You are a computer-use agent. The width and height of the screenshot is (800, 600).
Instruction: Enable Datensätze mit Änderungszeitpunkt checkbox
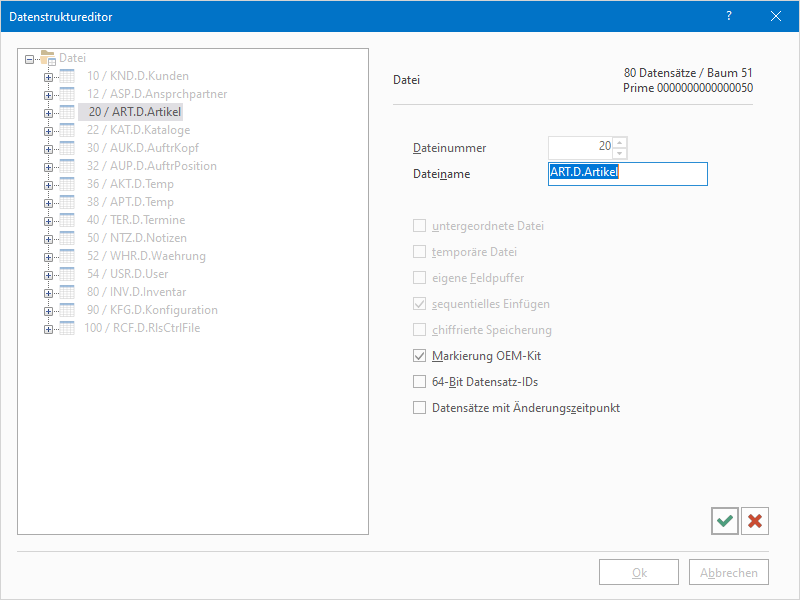[420, 407]
